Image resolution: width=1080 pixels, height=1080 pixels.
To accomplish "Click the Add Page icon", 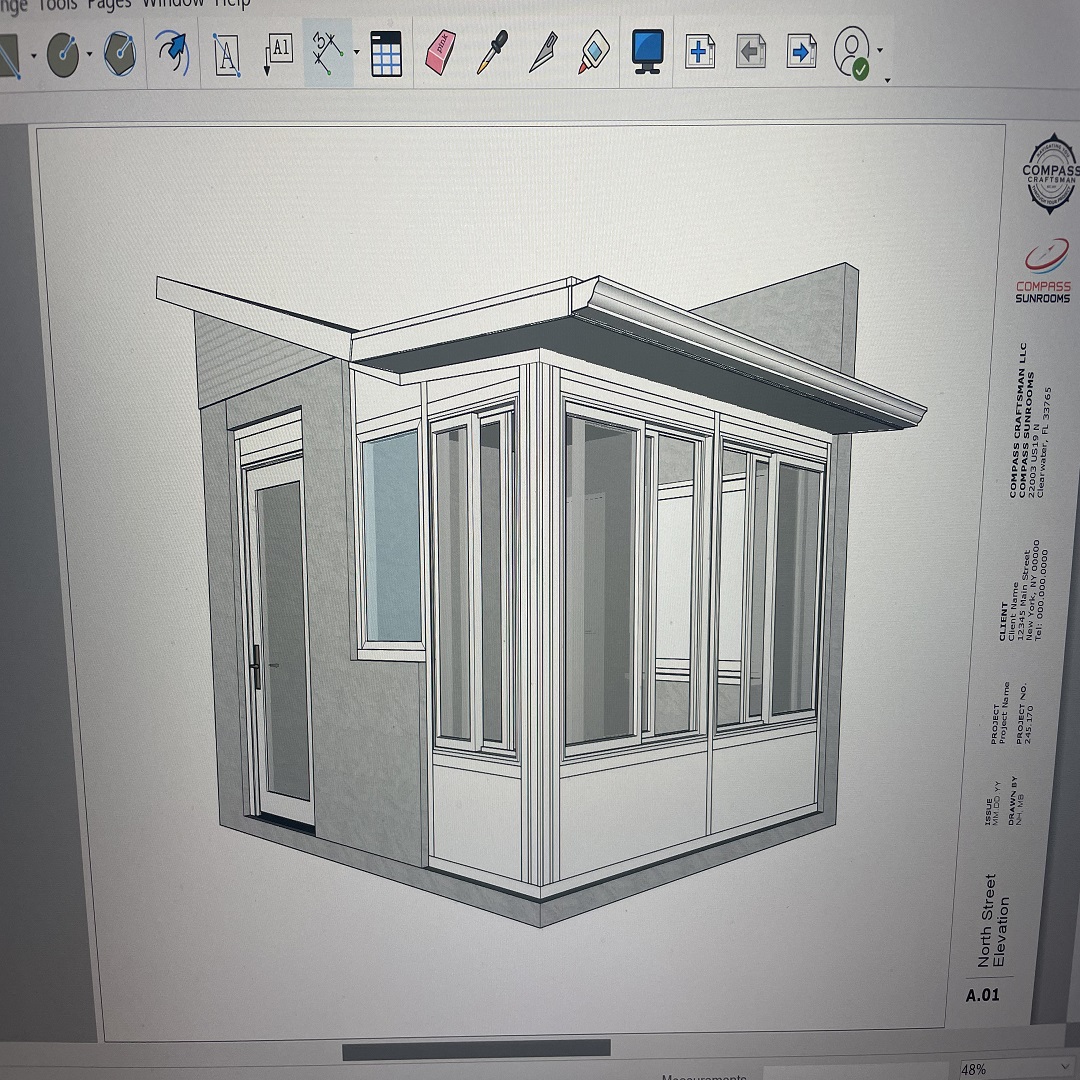I will pyautogui.click(x=700, y=51).
